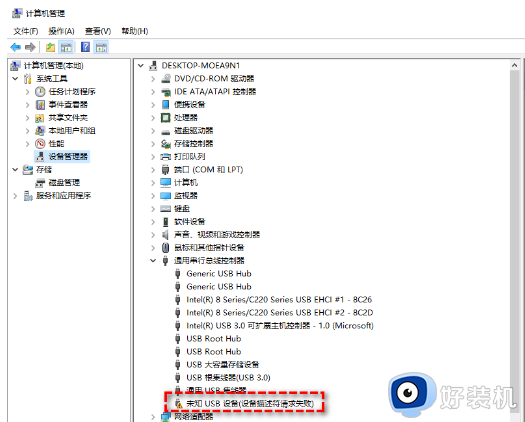Click the 存储 storage icon

click(28, 170)
